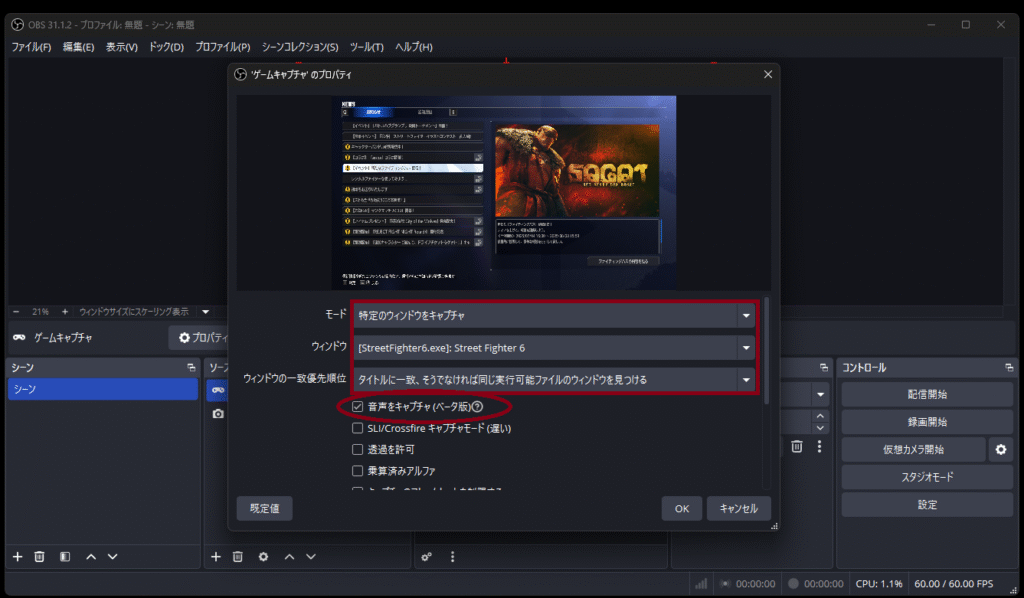This screenshot has height=598, width=1024.
Task: Open ヘルプ(H) menu
Action: click(x=413, y=47)
